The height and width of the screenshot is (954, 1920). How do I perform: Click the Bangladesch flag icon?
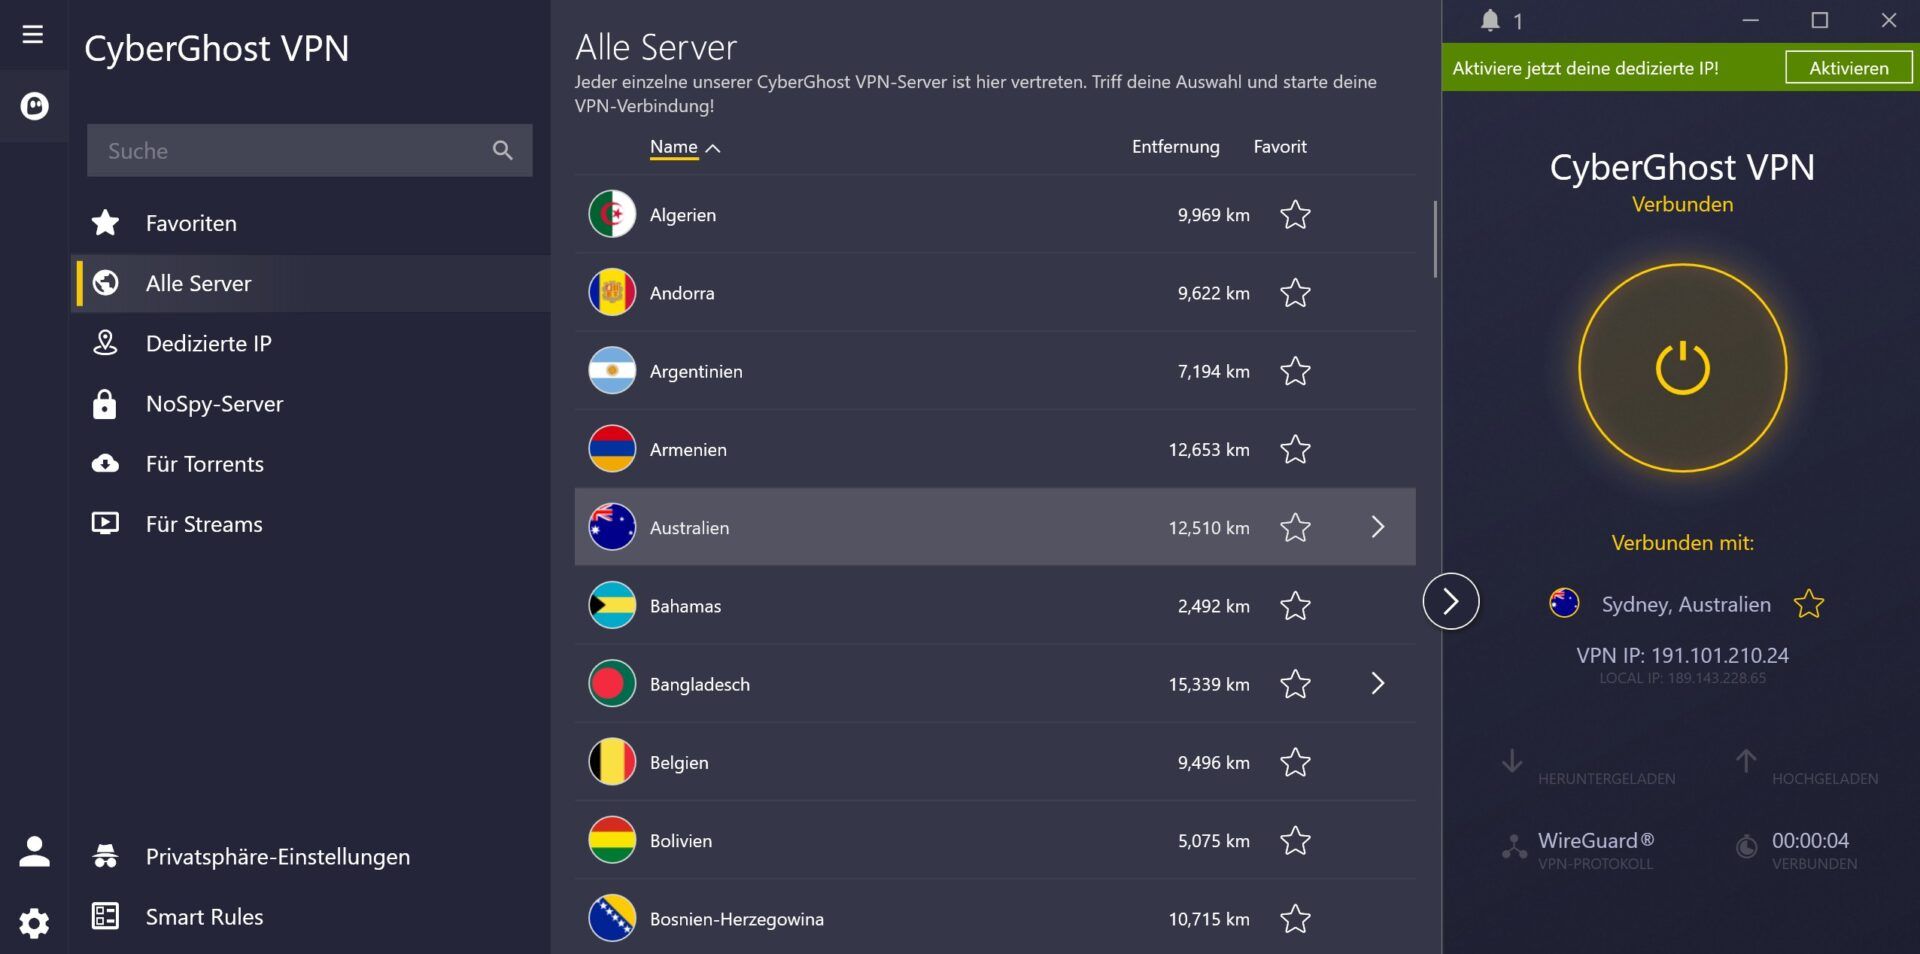pyautogui.click(x=612, y=684)
